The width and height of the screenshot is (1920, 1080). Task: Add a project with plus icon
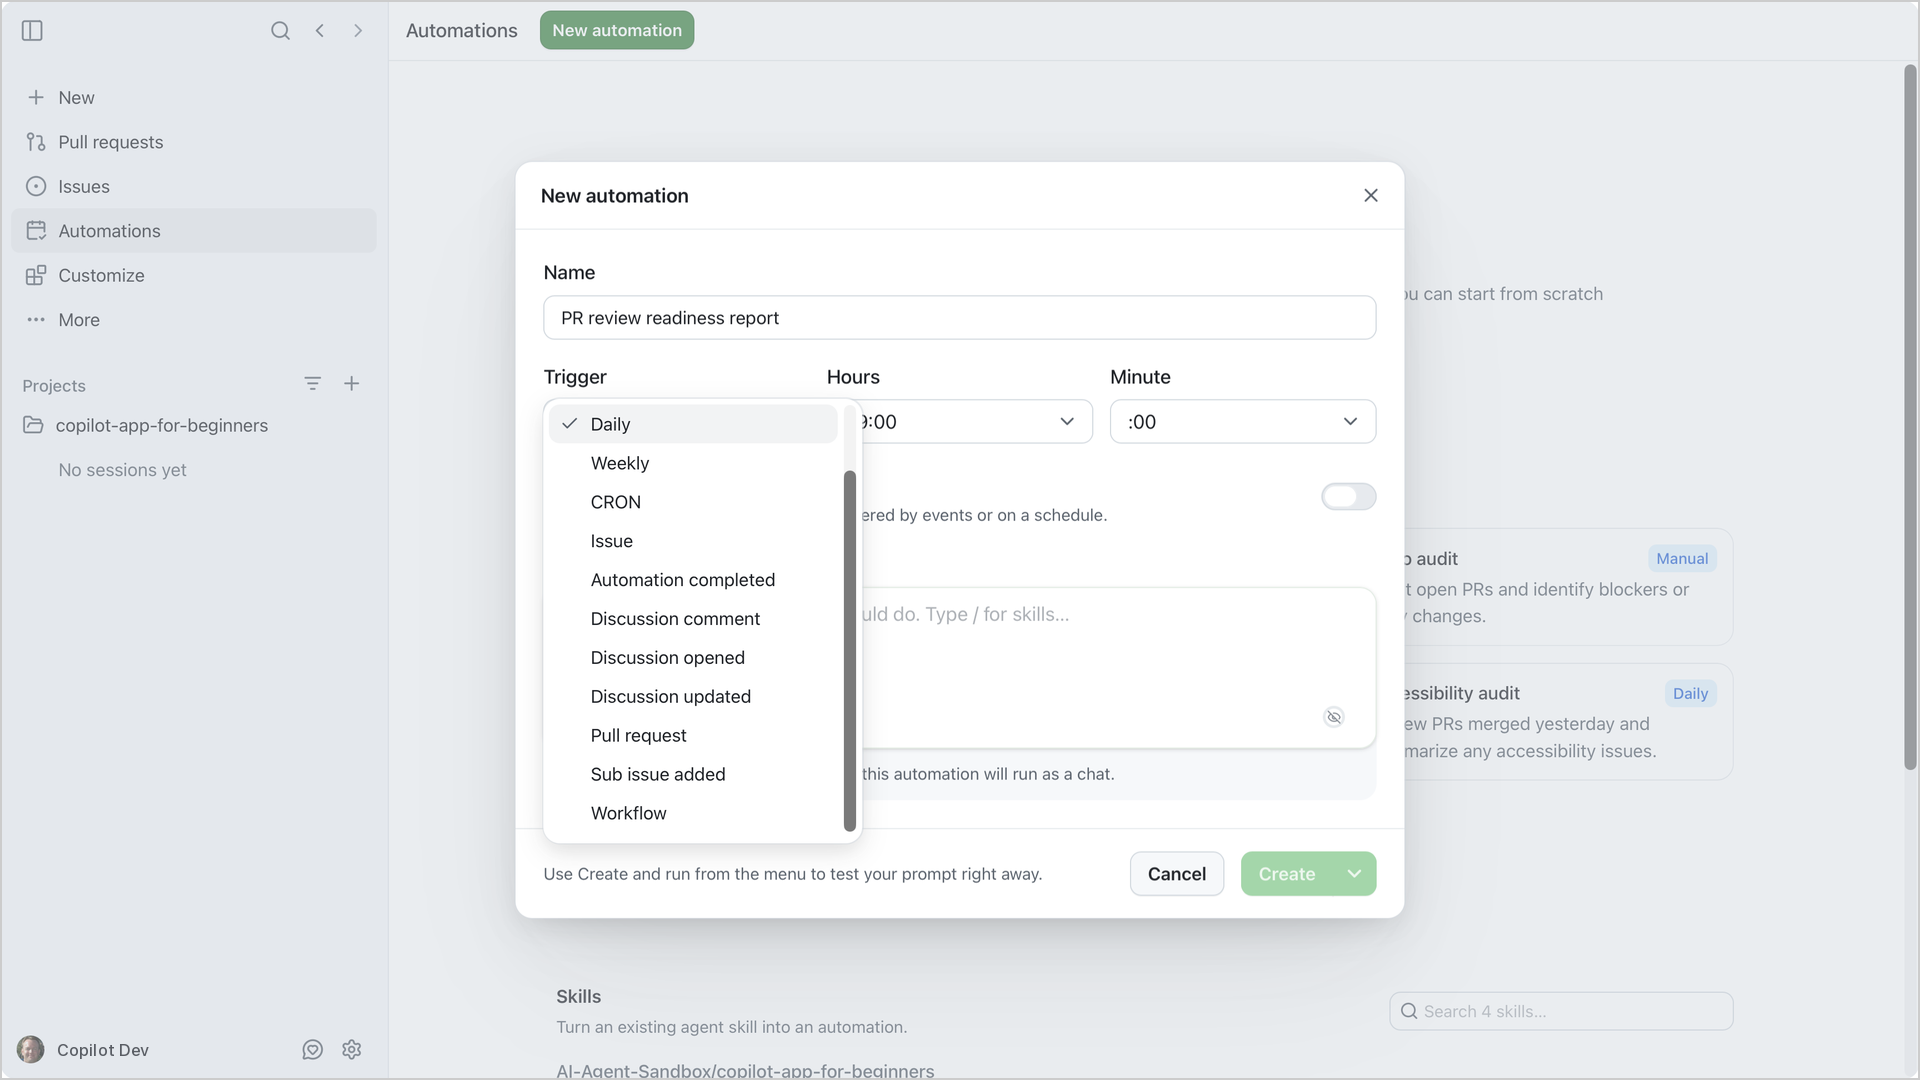click(352, 384)
